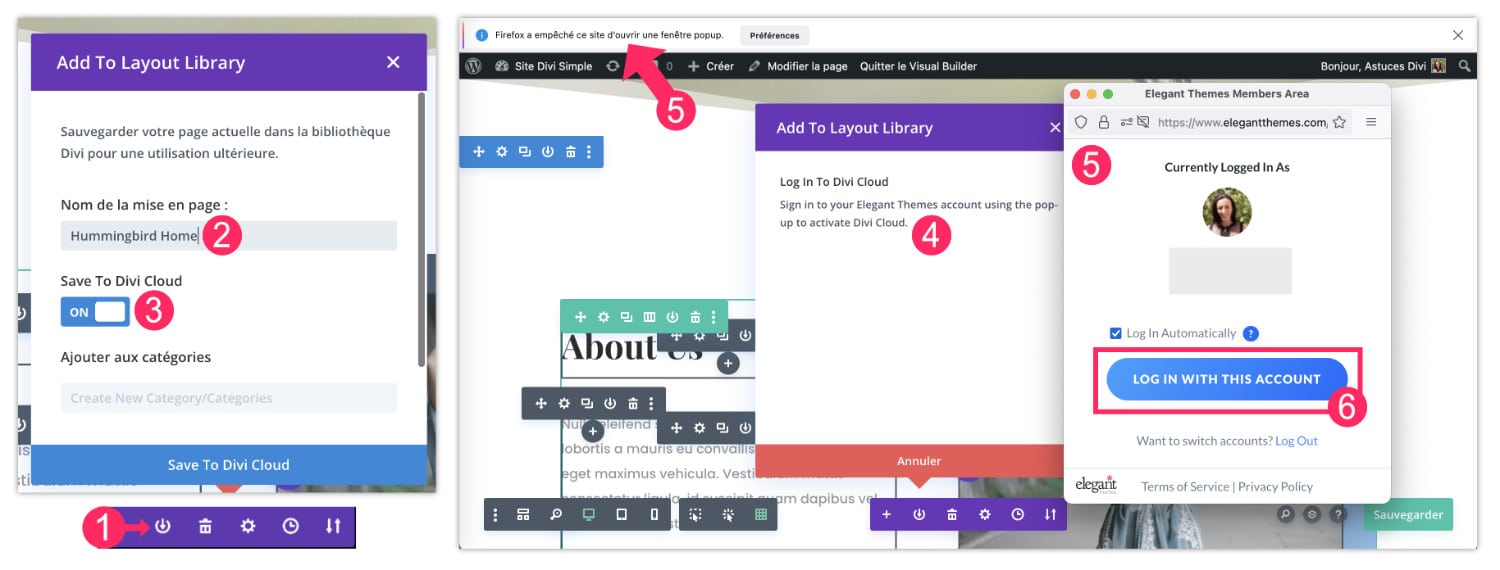Click the Create New Category/Categories field
The image size is (1500, 570).
click(x=229, y=398)
